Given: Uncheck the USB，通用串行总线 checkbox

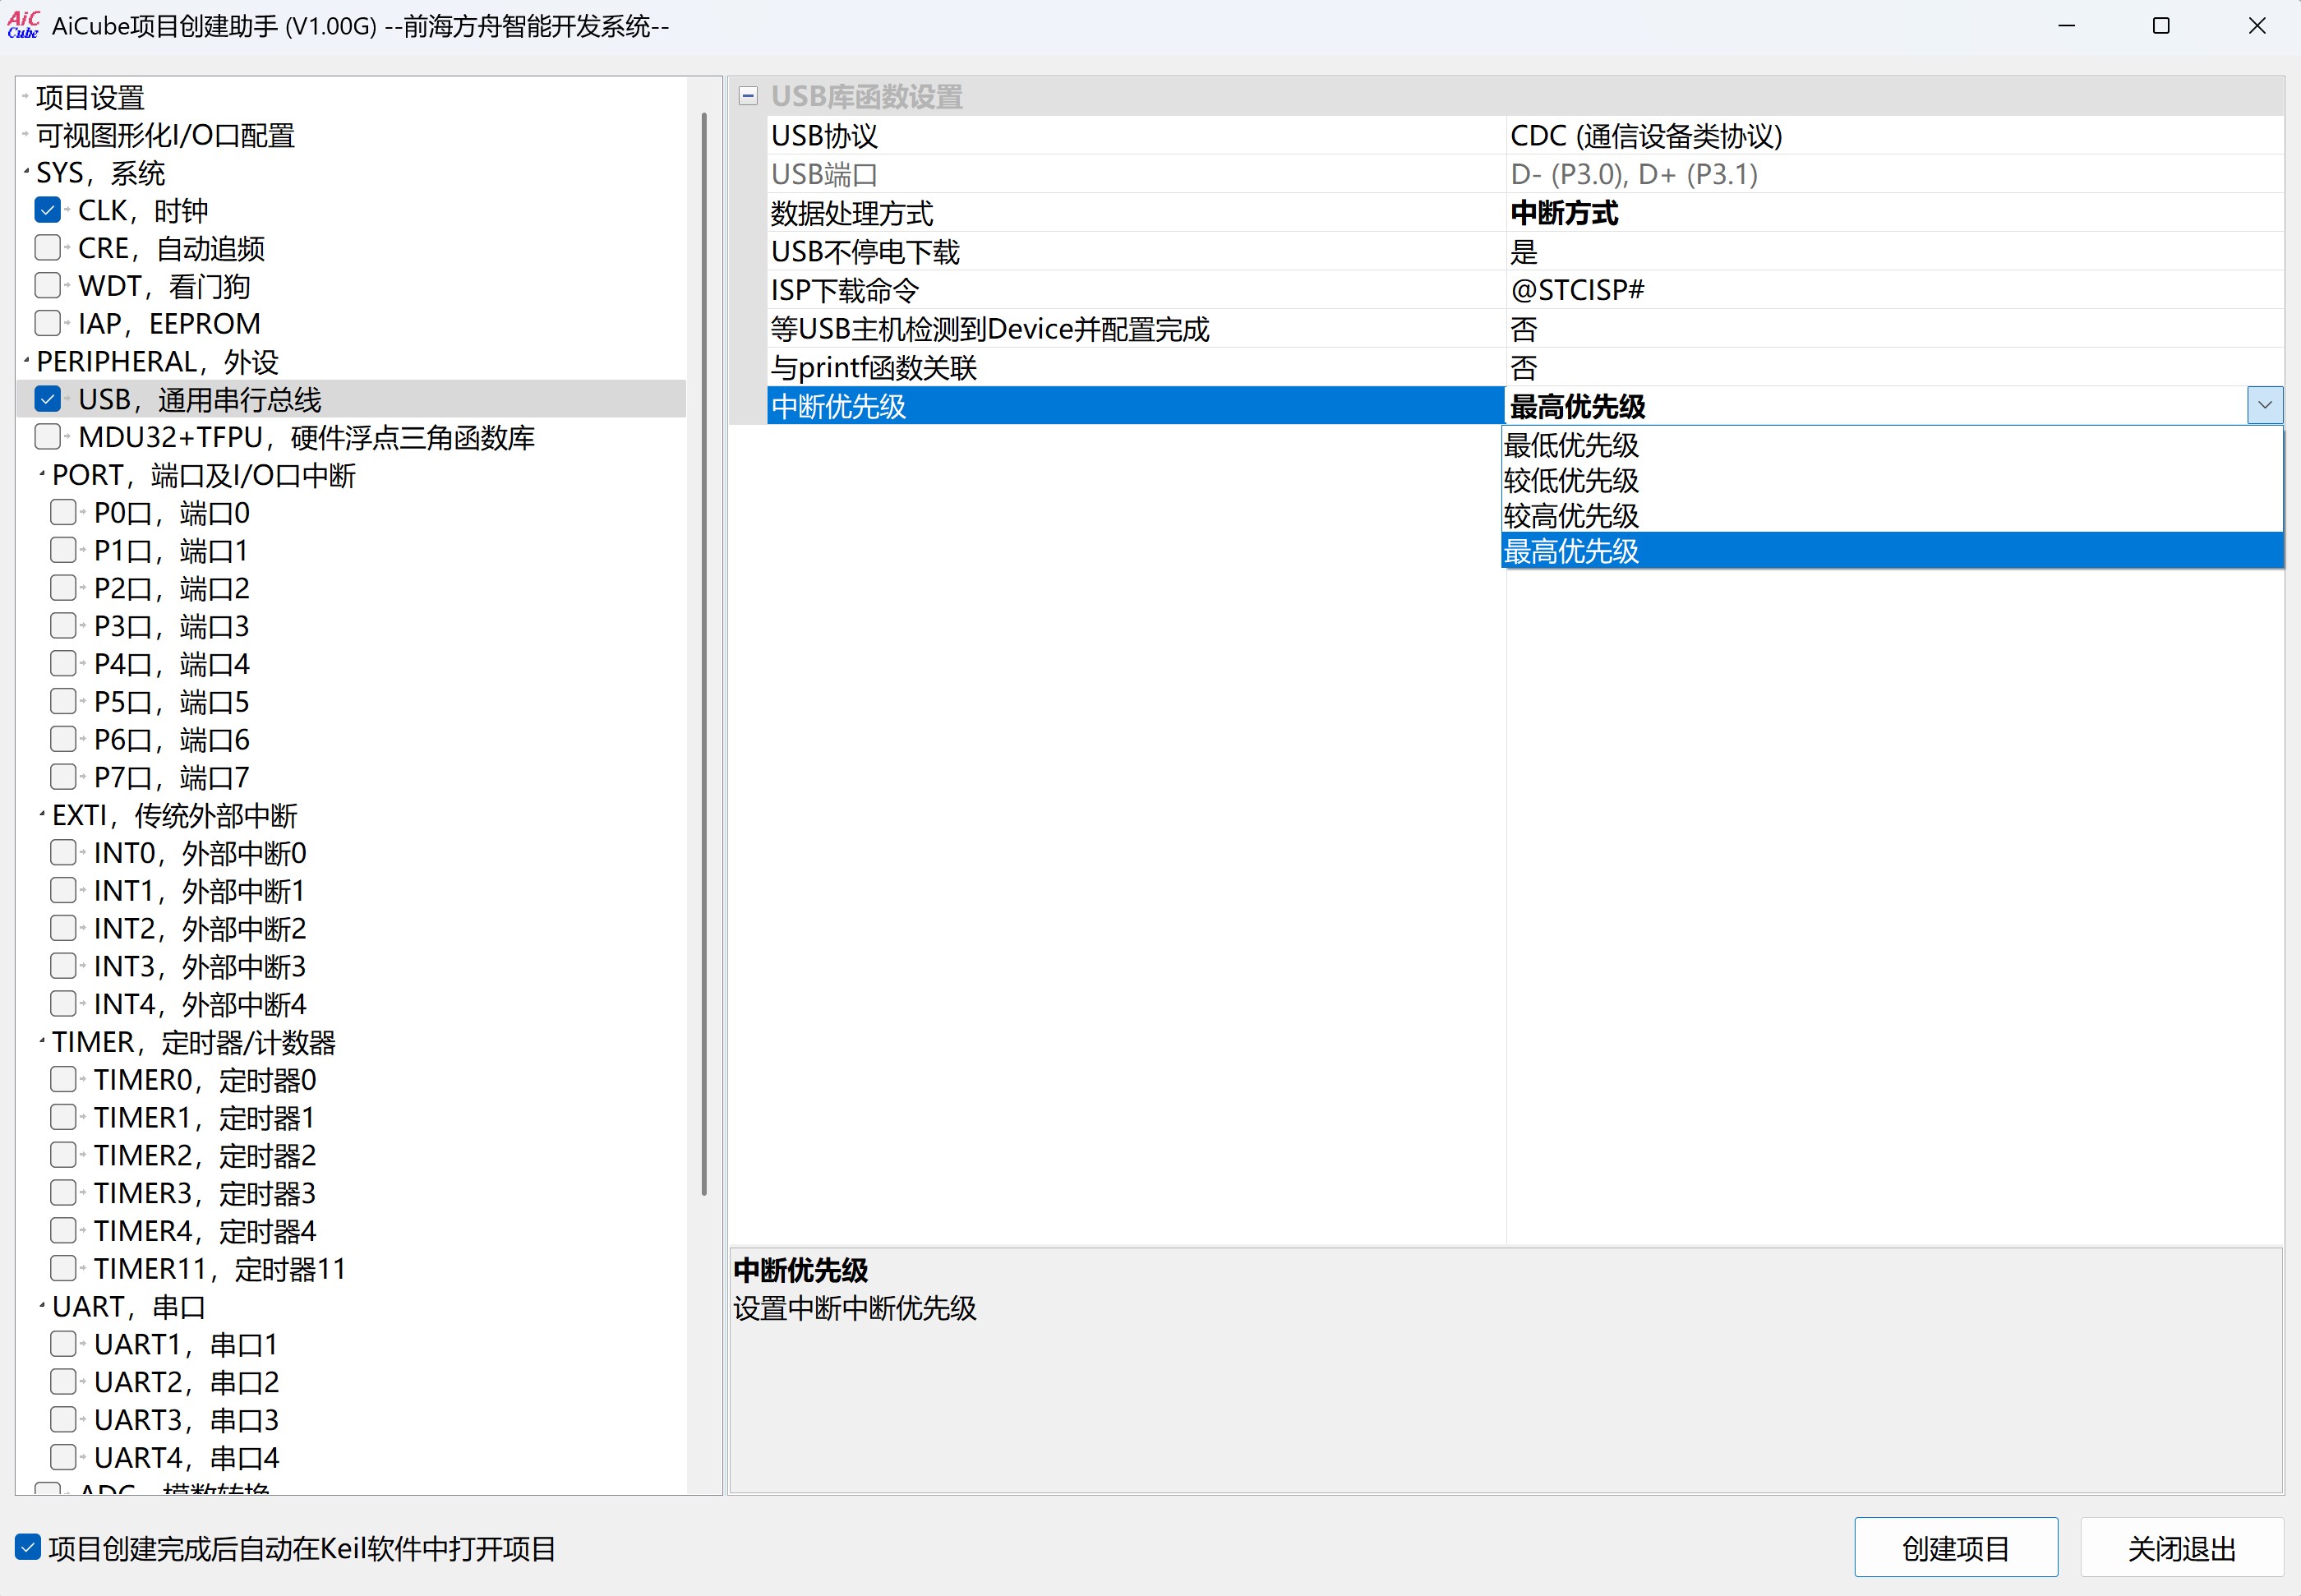Looking at the screenshot, I should (47, 399).
